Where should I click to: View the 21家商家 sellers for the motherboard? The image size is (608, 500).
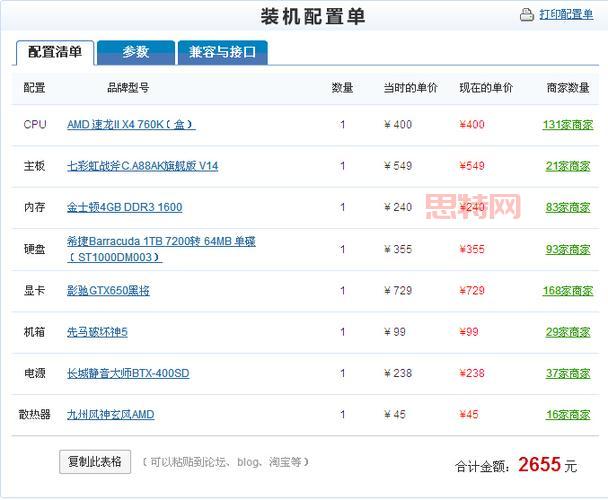tap(569, 166)
